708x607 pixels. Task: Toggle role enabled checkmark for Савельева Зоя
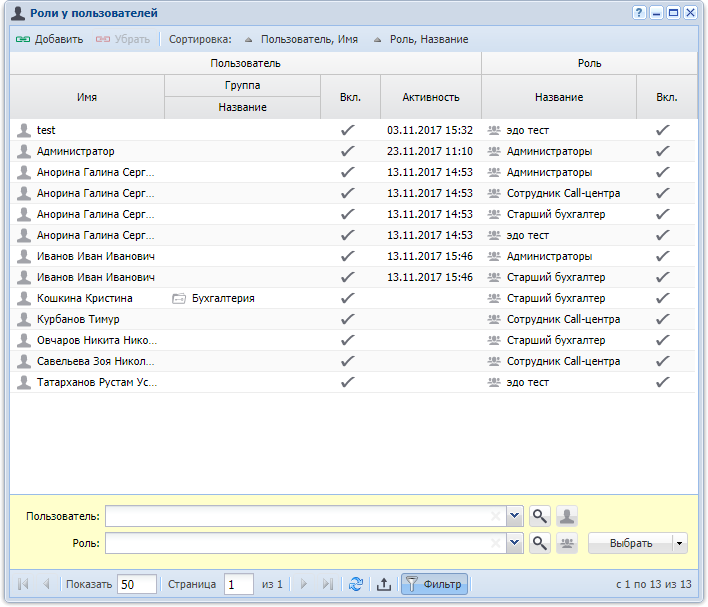tap(663, 361)
